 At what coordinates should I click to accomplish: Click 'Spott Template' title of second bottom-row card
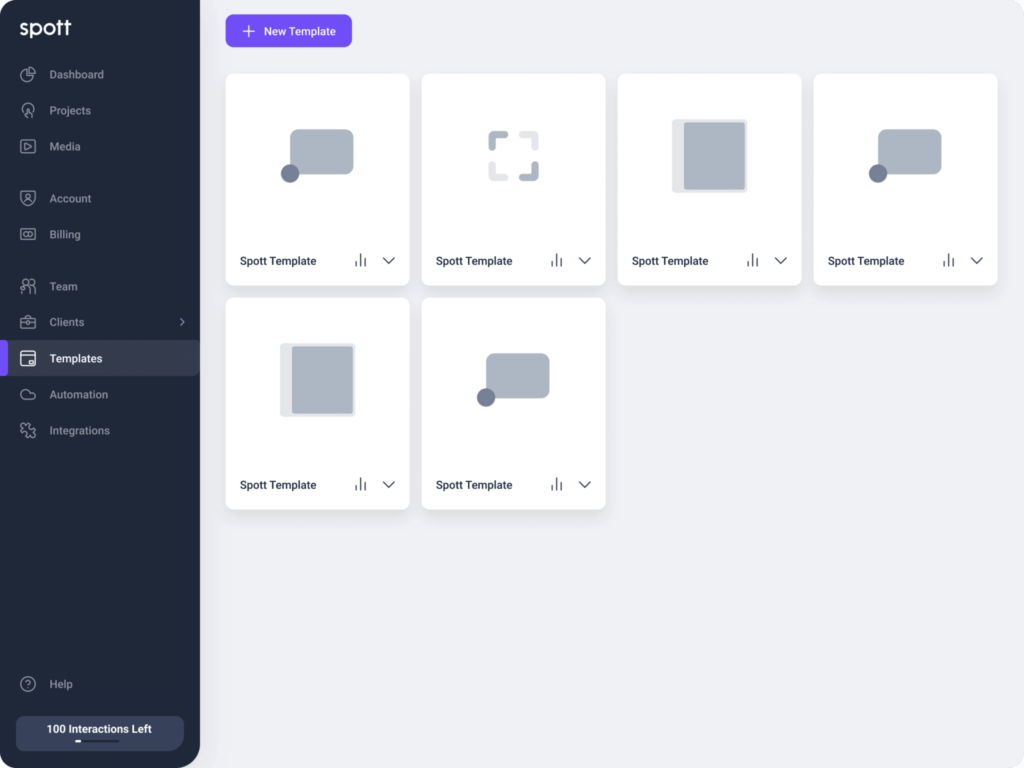pyautogui.click(x=473, y=485)
